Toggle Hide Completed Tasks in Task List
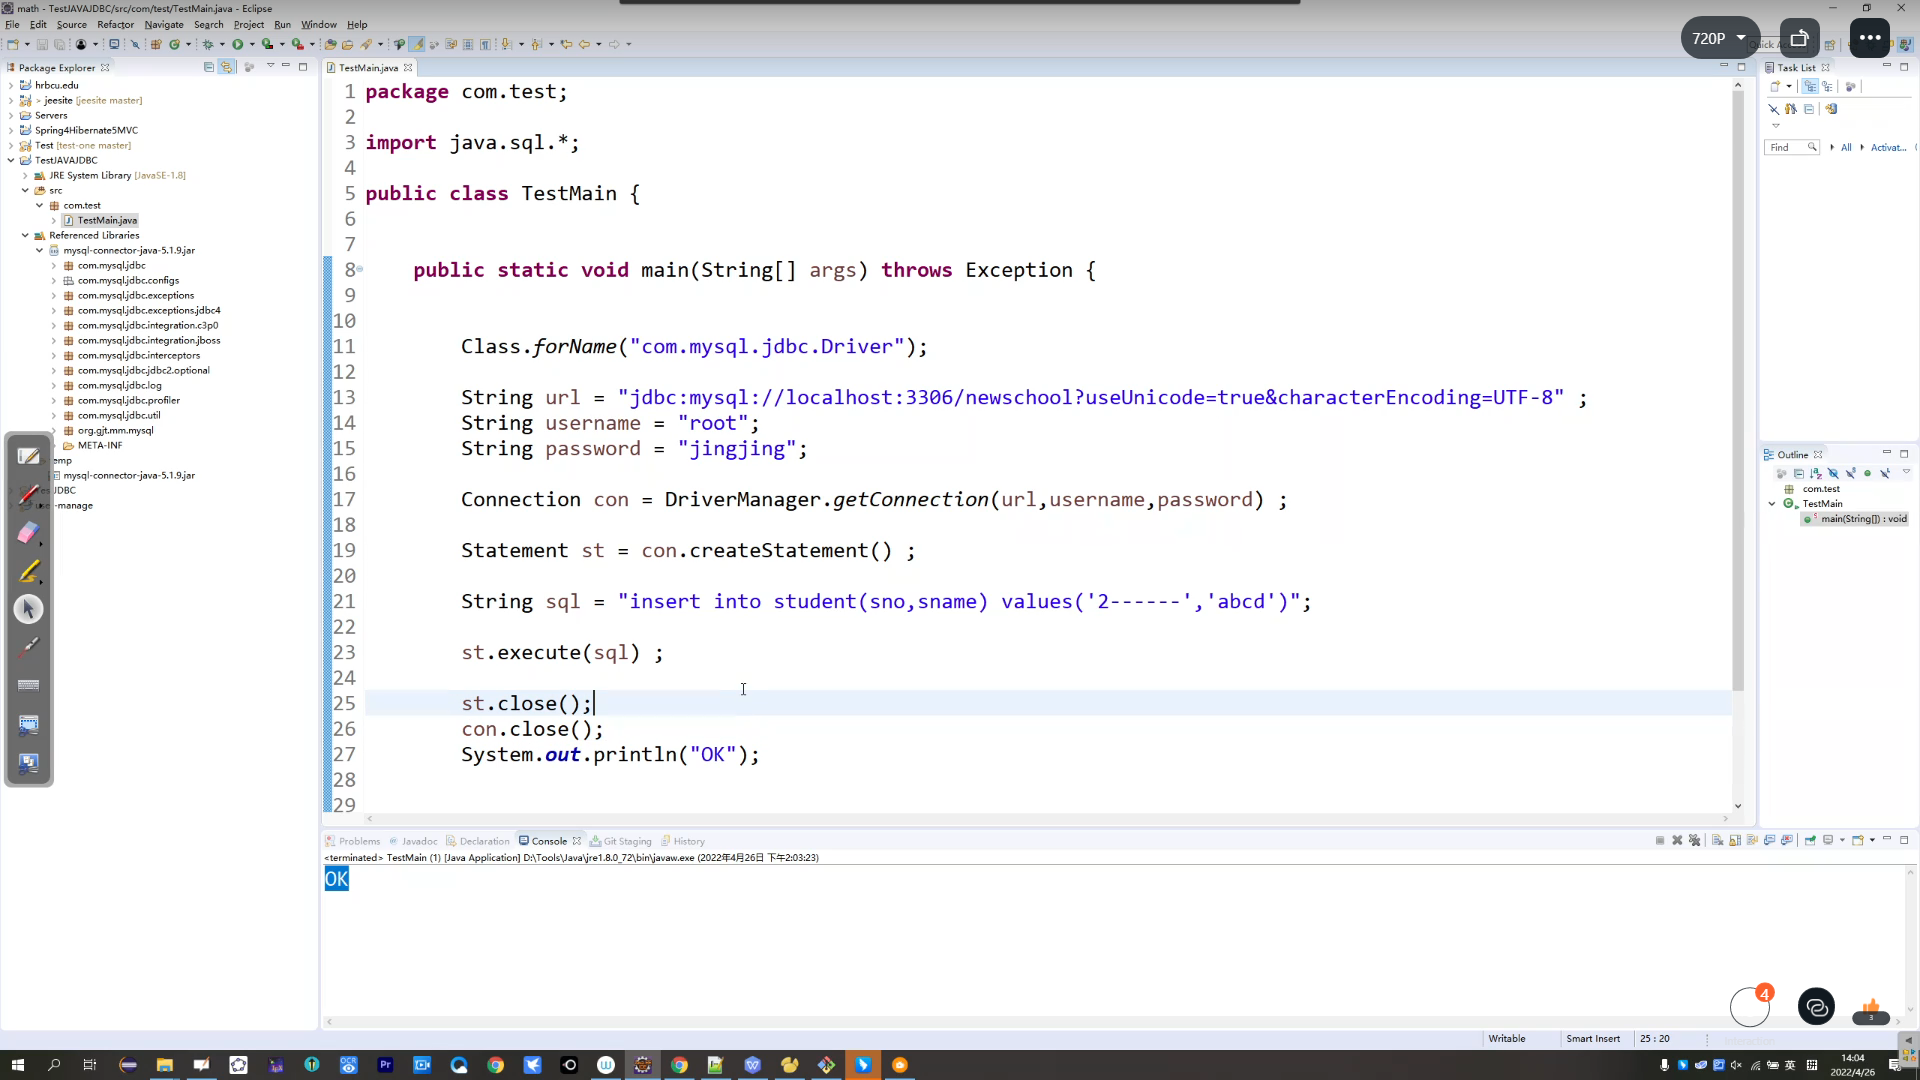1920x1080 pixels. [1774, 109]
